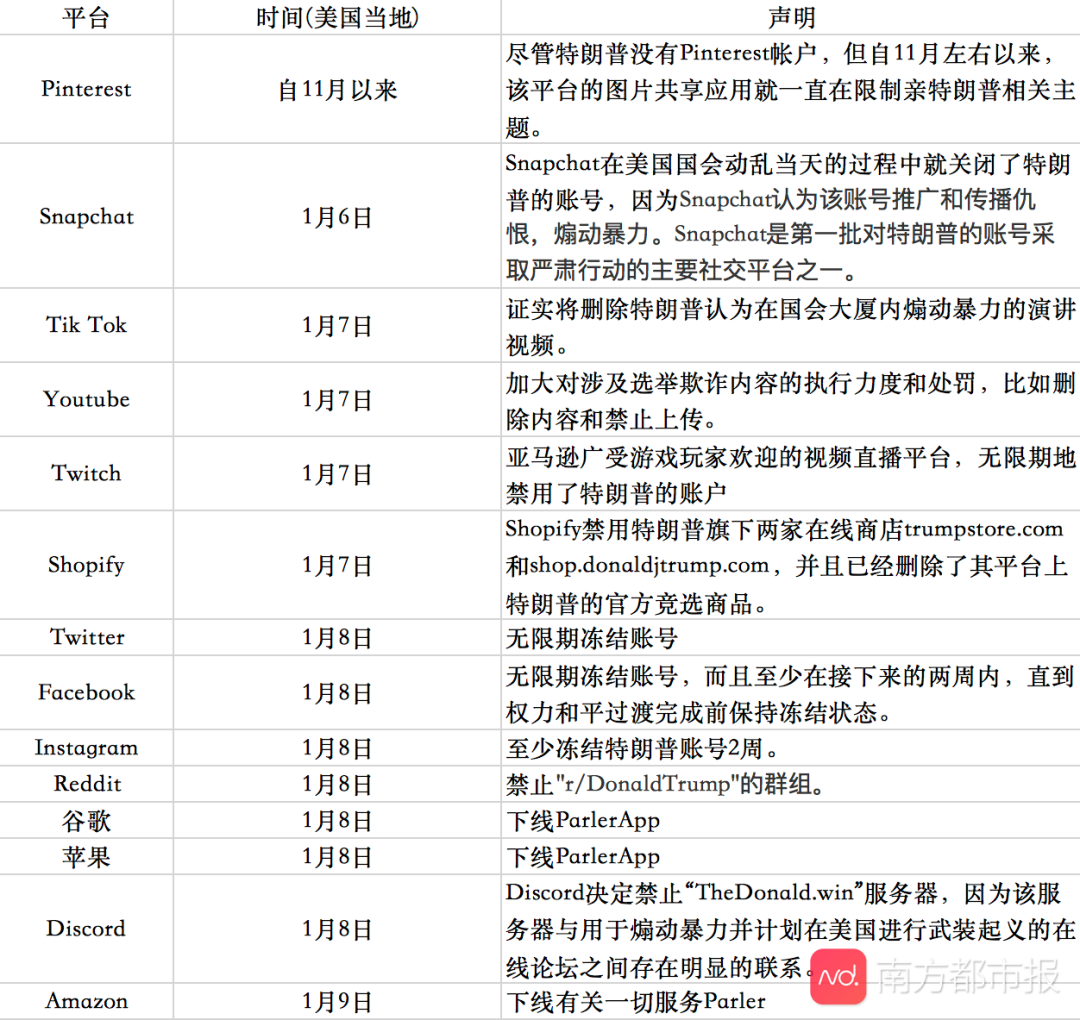Click the Pinterest statement text
Viewport: 1080px width, 1020px height.
tap(791, 90)
